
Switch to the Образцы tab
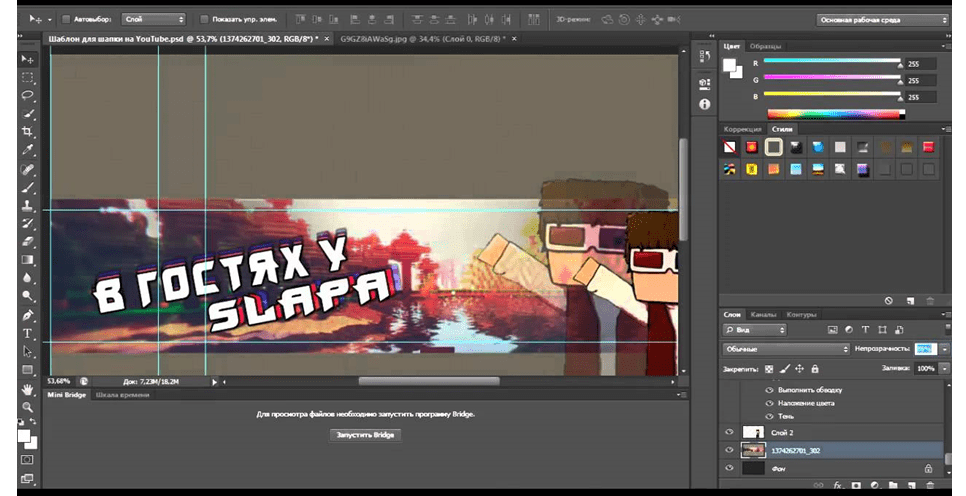click(x=765, y=46)
